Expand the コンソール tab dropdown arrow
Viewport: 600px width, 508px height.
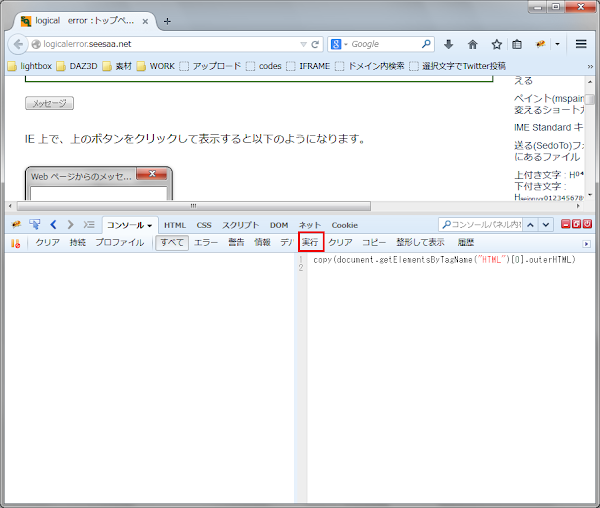[150, 226]
